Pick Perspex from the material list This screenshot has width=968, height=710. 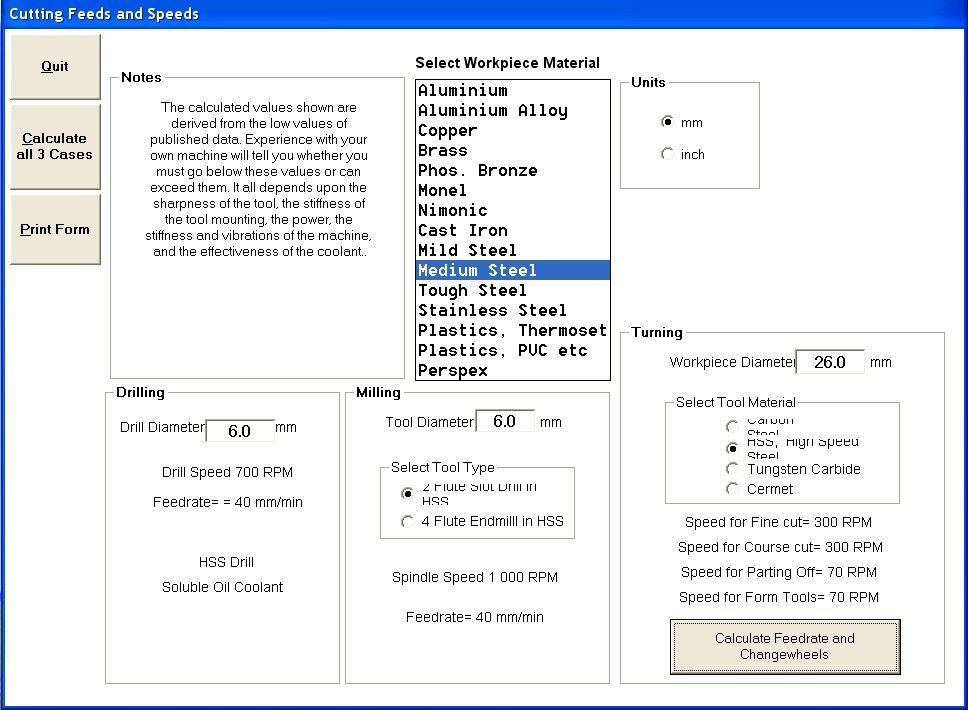tap(512, 370)
